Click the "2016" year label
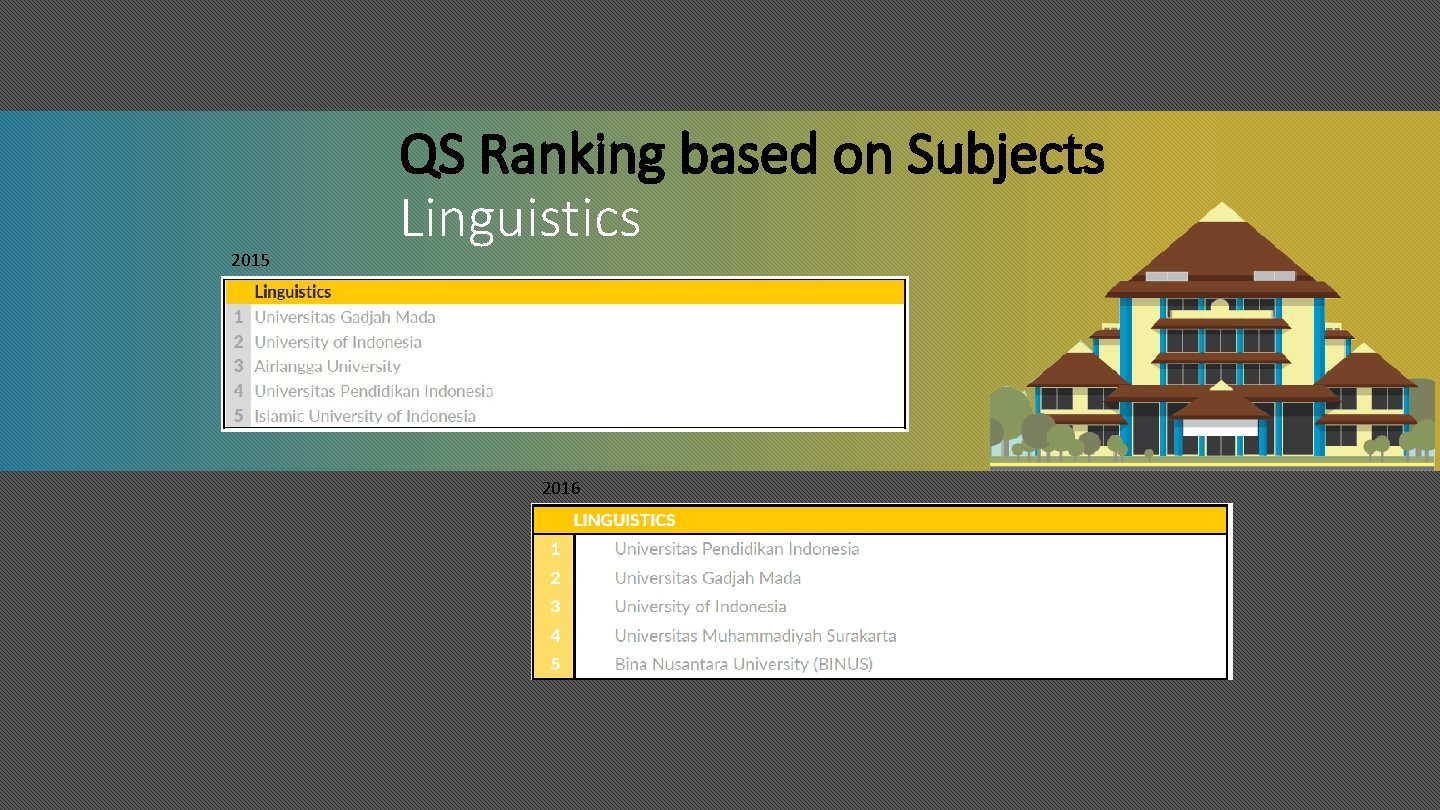 561,488
